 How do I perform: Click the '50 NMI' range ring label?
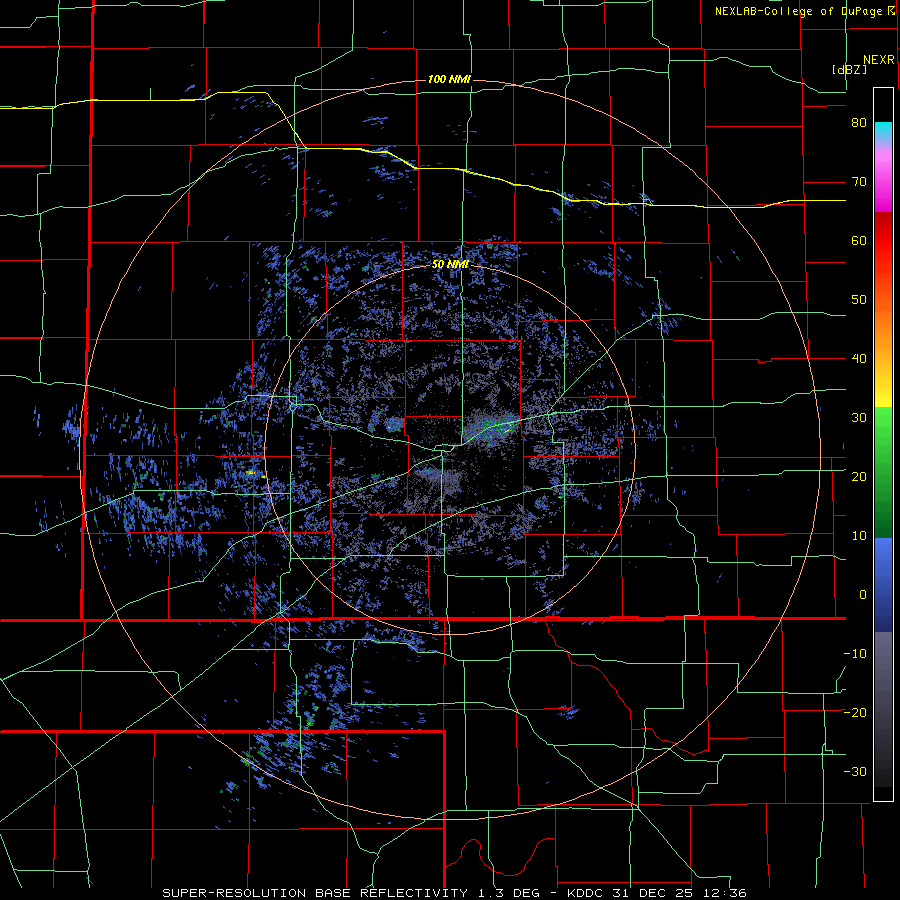click(450, 265)
